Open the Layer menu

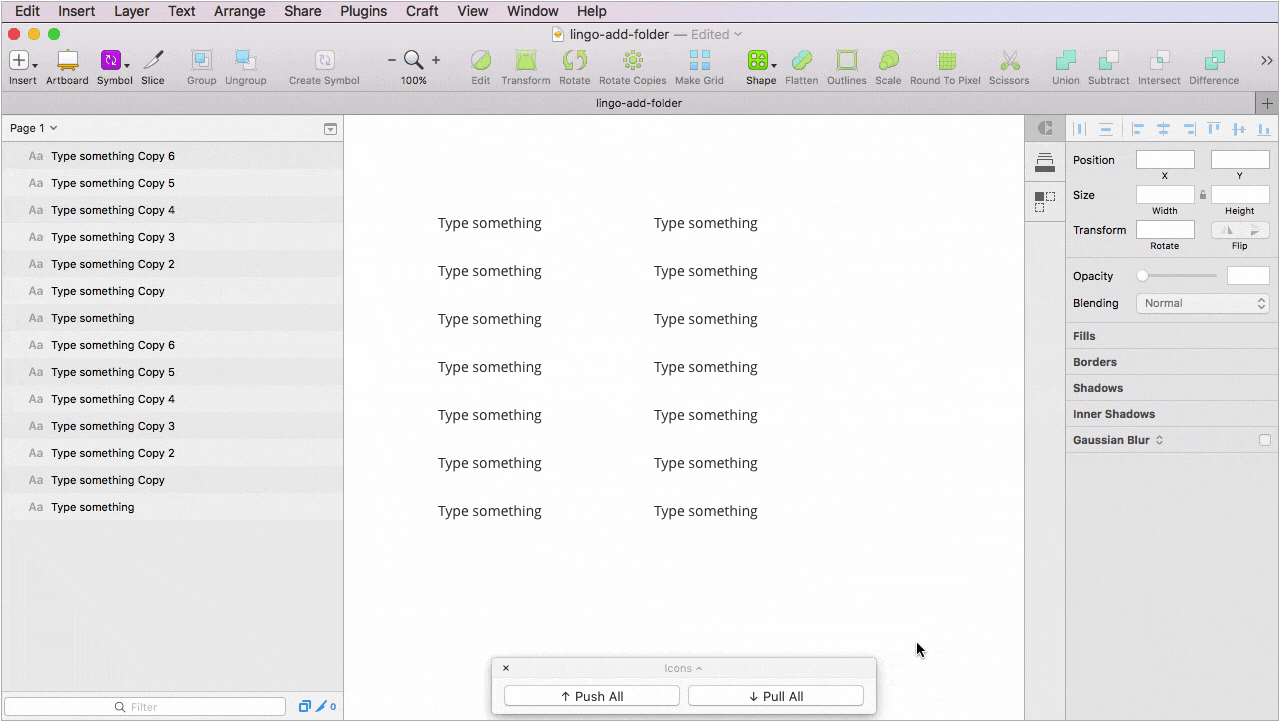(x=131, y=11)
